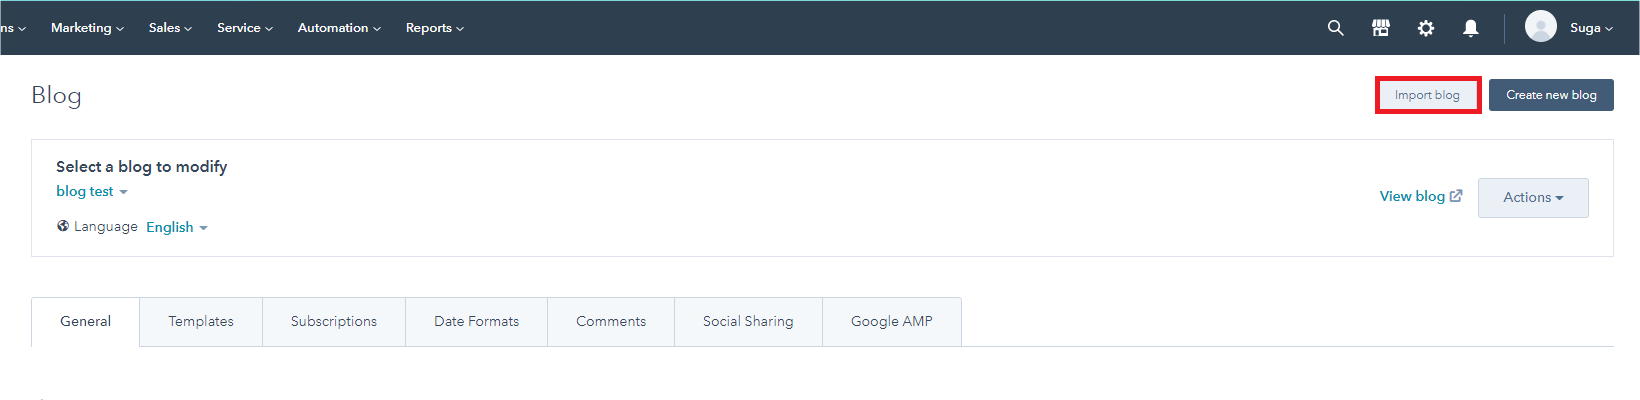Select the Google AMP tab
Viewport: 1640px width, 400px height.
892,321
